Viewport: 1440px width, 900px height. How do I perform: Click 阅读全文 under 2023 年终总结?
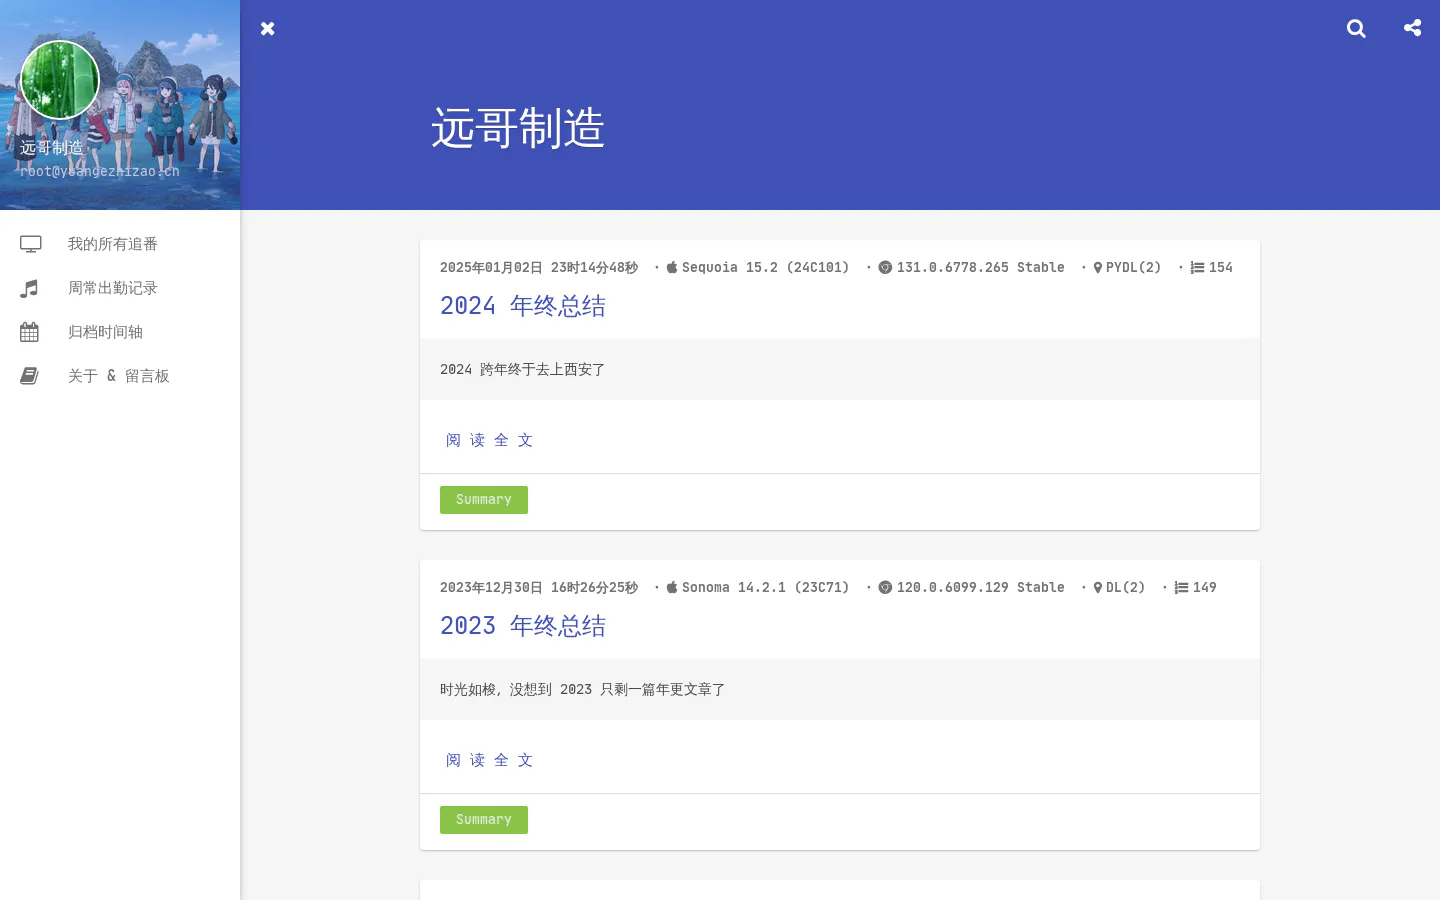[x=489, y=760]
